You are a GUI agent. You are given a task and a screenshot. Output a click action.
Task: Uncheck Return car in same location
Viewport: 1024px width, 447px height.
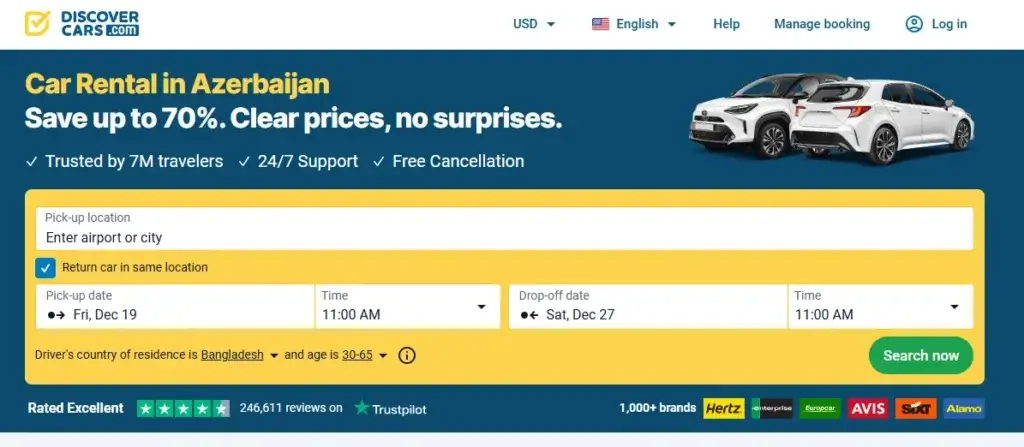[45, 268]
